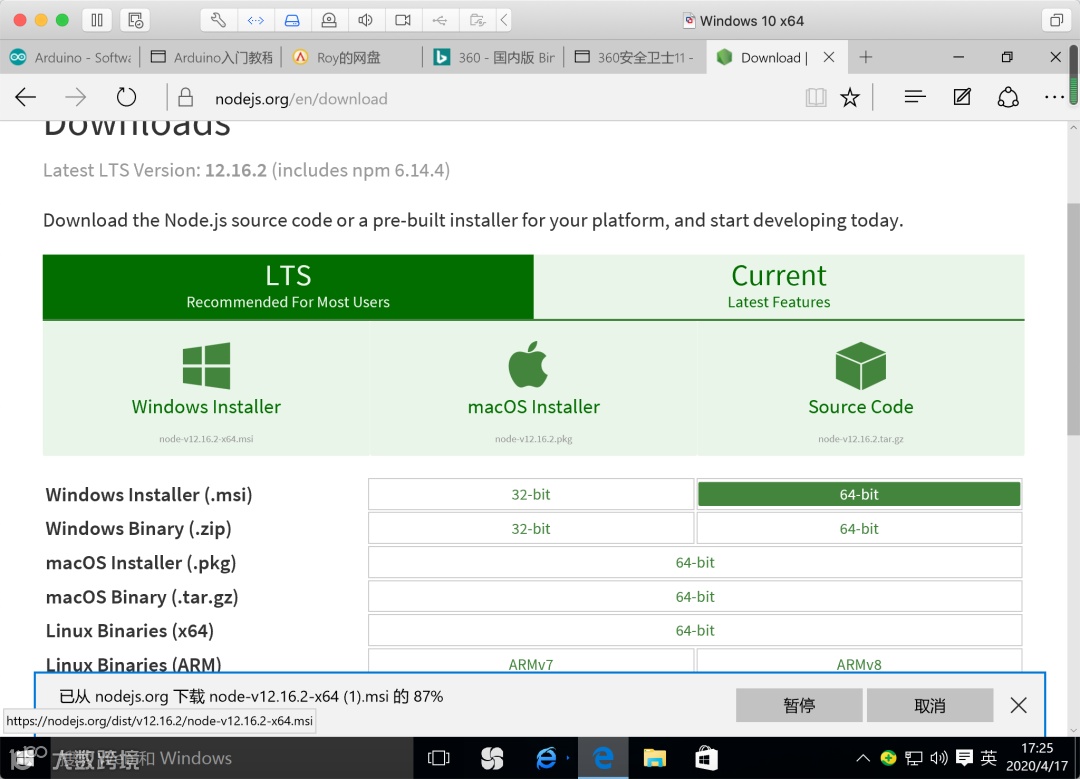The image size is (1080, 779).
Task: Click 32-bit for Windows Installer (.msi)
Action: 530,495
